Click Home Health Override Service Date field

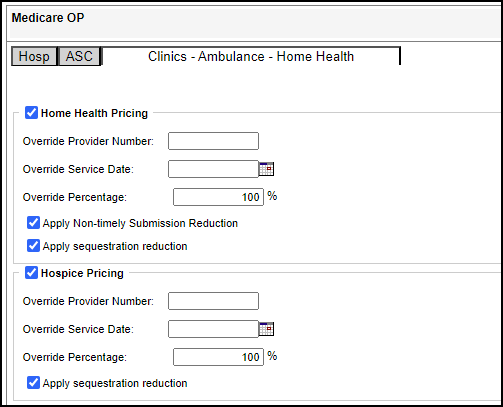pyautogui.click(x=213, y=169)
